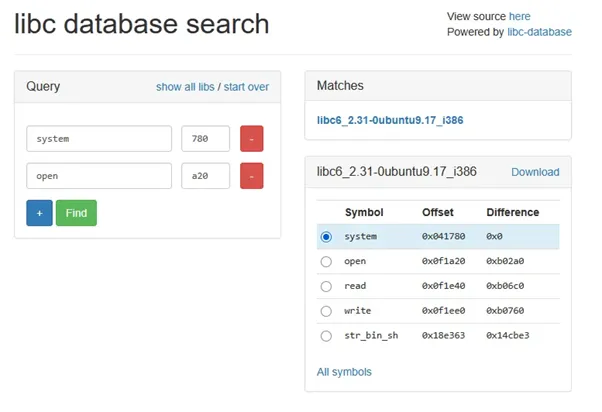Click the offset value 0x18e363
The width and height of the screenshot is (602, 412).
[443, 336]
